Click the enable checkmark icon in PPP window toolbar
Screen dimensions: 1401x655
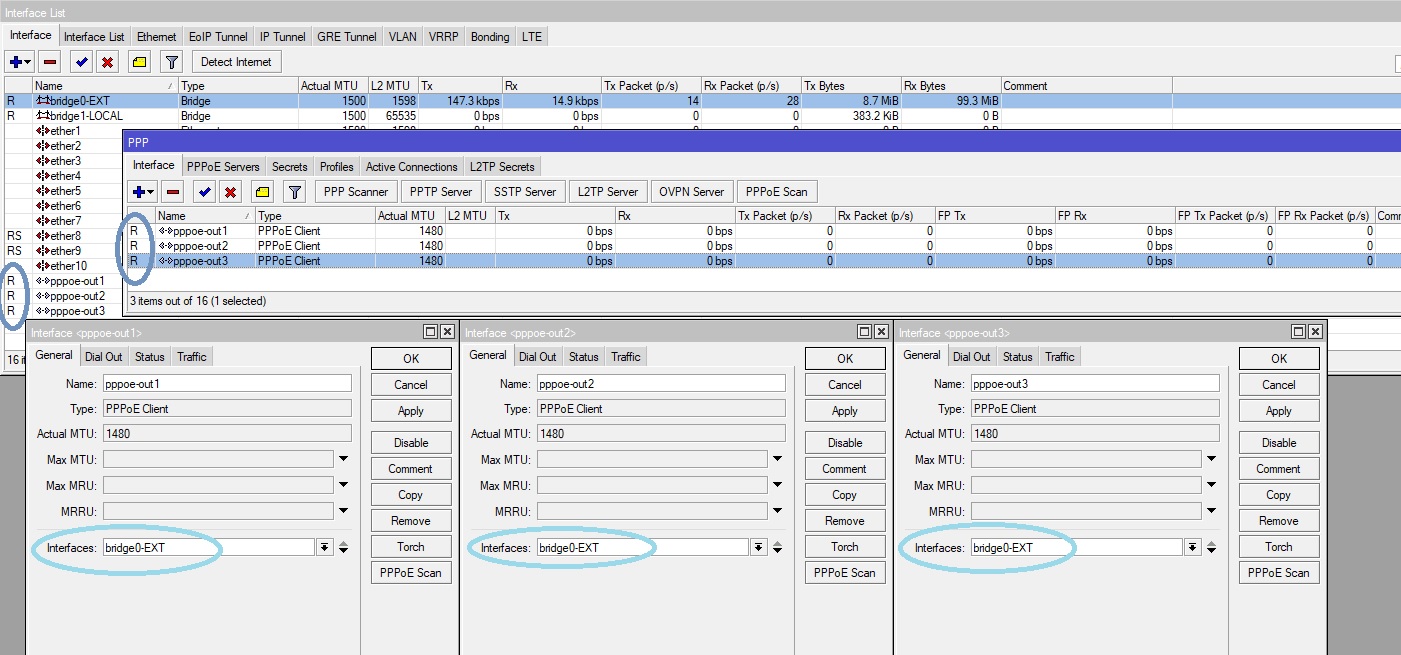[x=205, y=191]
